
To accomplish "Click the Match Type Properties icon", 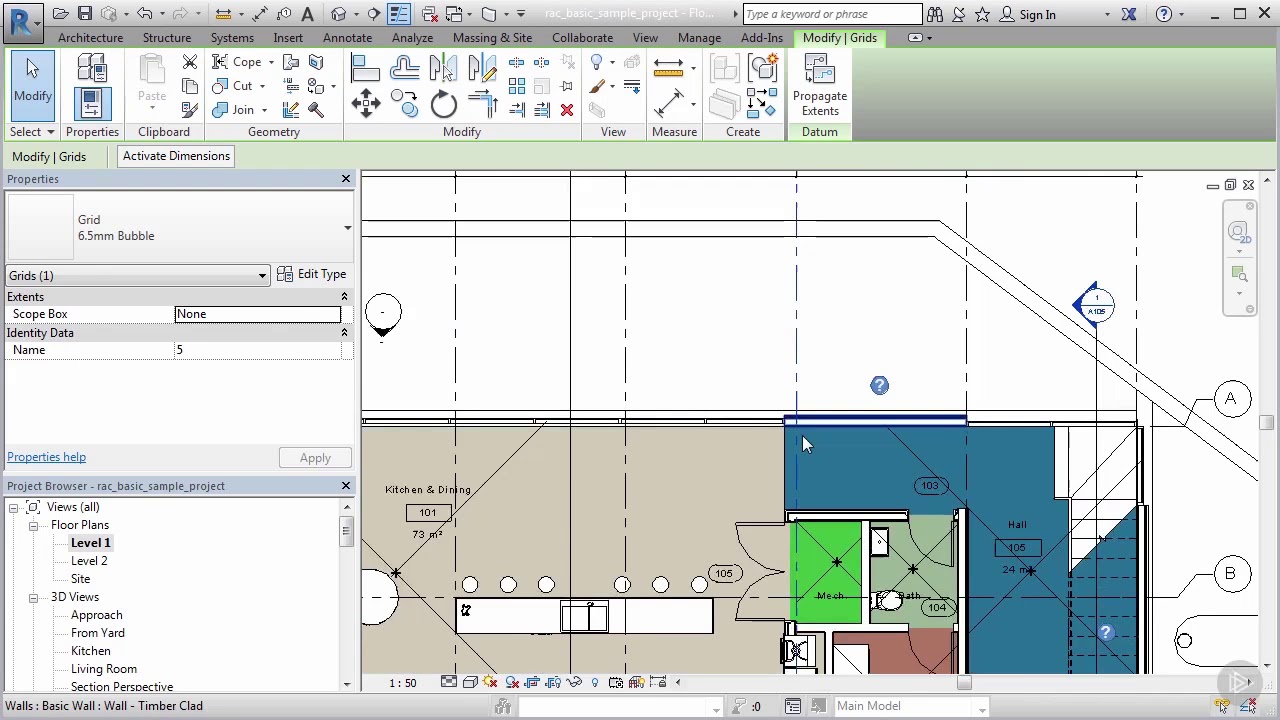I will pos(190,109).
